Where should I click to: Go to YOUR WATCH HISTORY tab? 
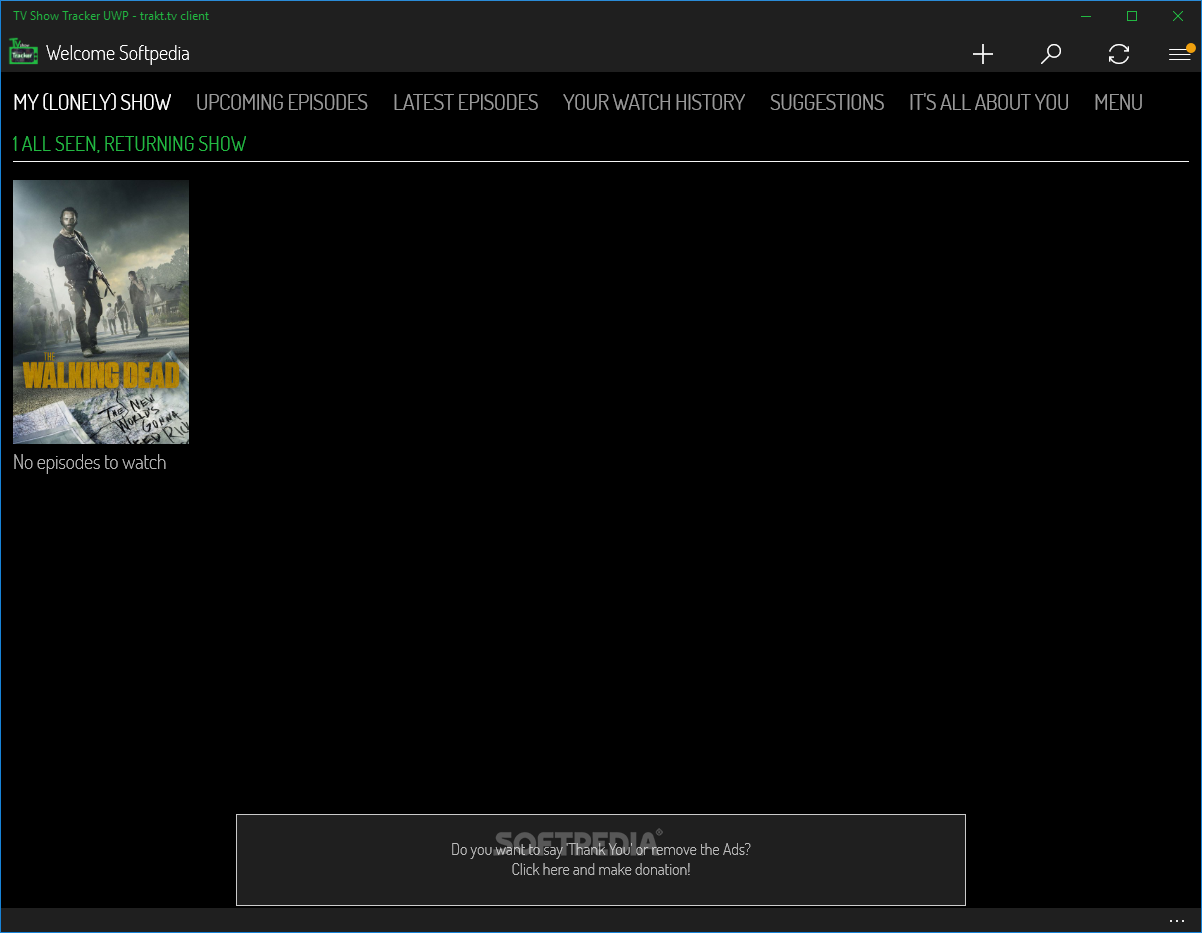point(654,103)
